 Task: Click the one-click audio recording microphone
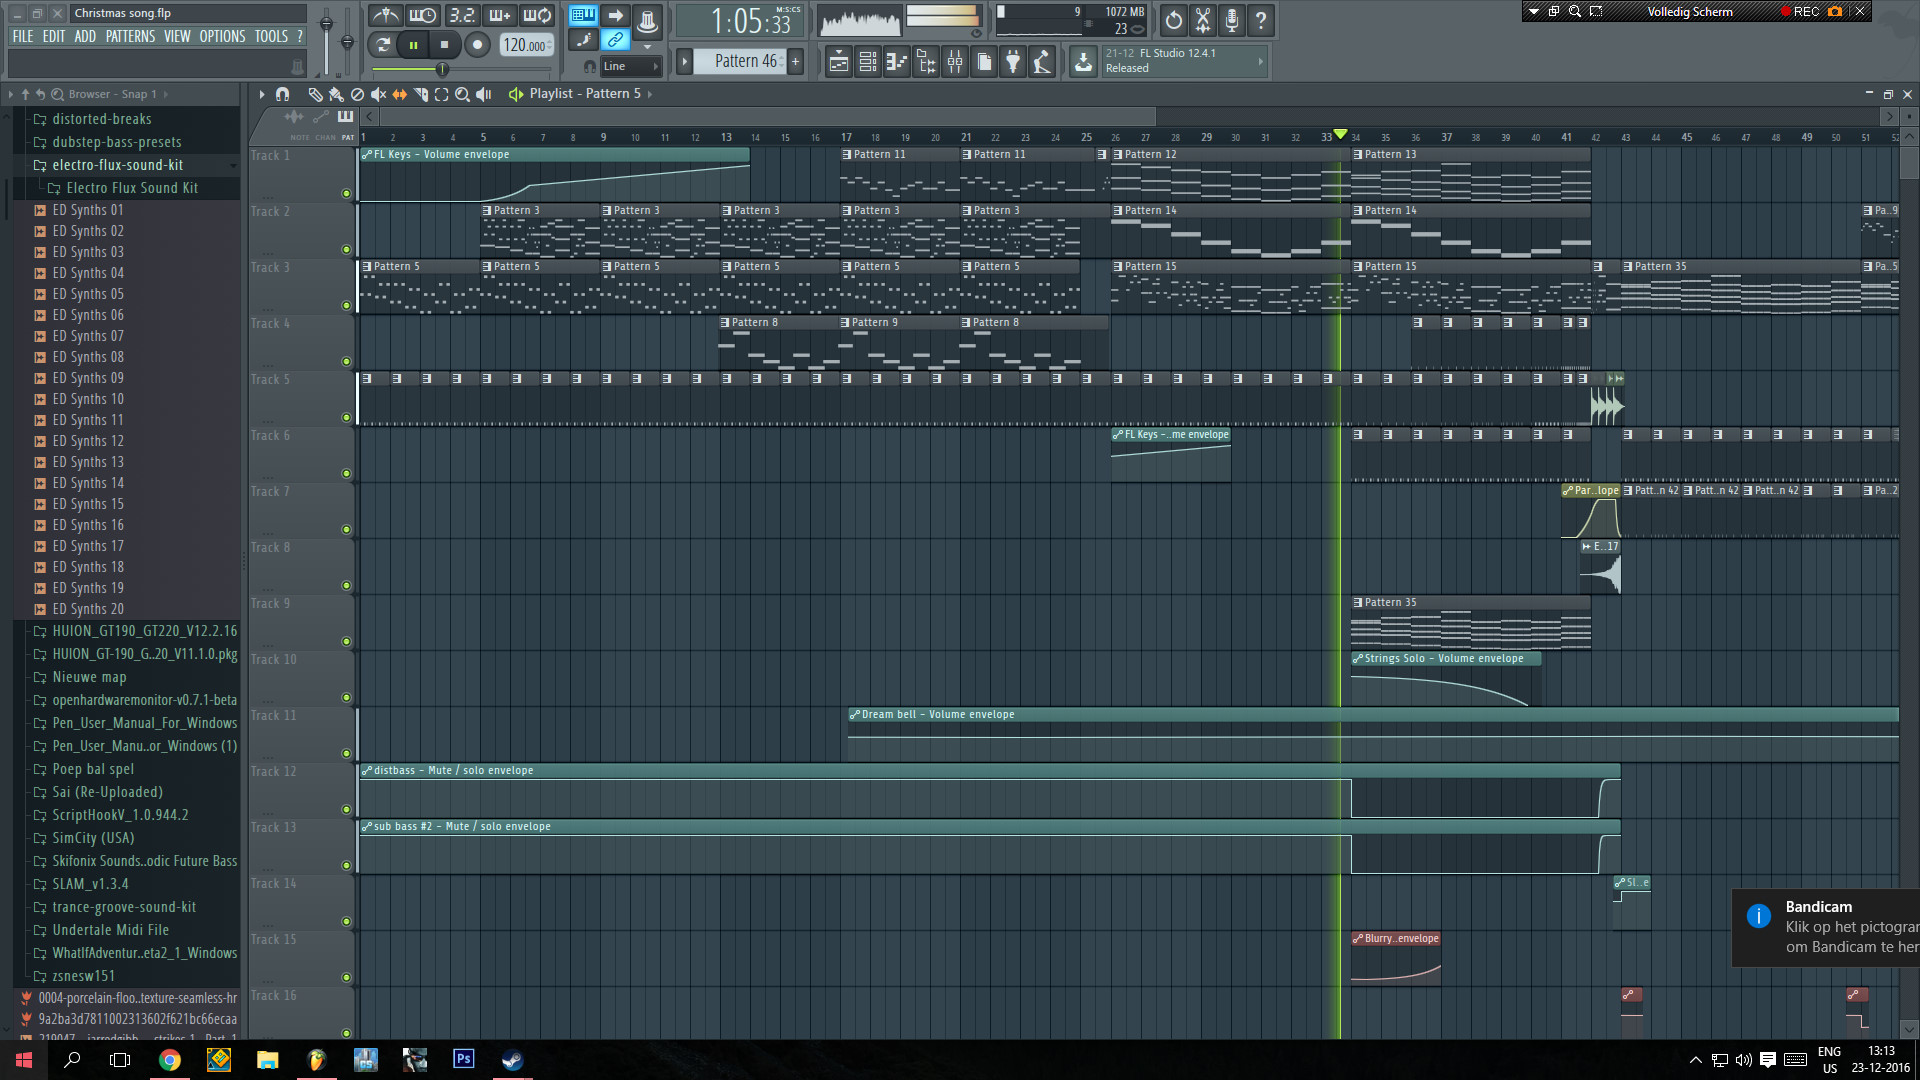1232,19
